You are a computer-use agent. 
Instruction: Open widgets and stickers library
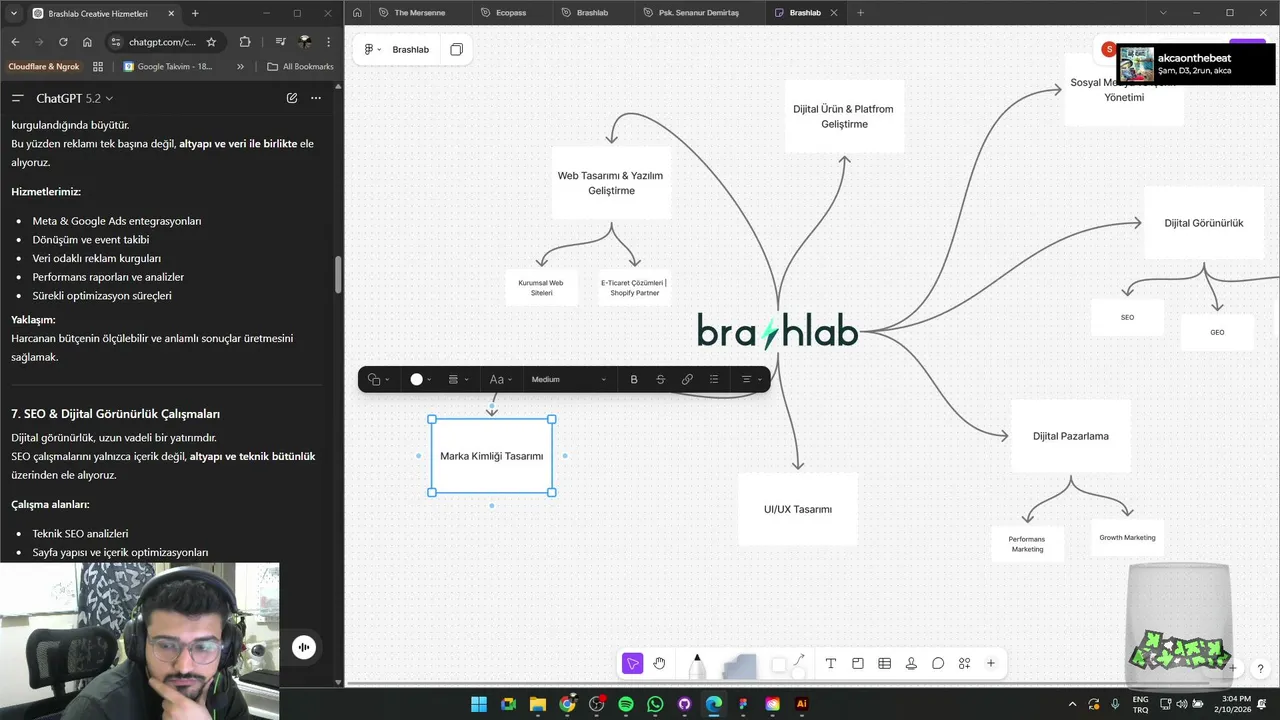coord(964,663)
